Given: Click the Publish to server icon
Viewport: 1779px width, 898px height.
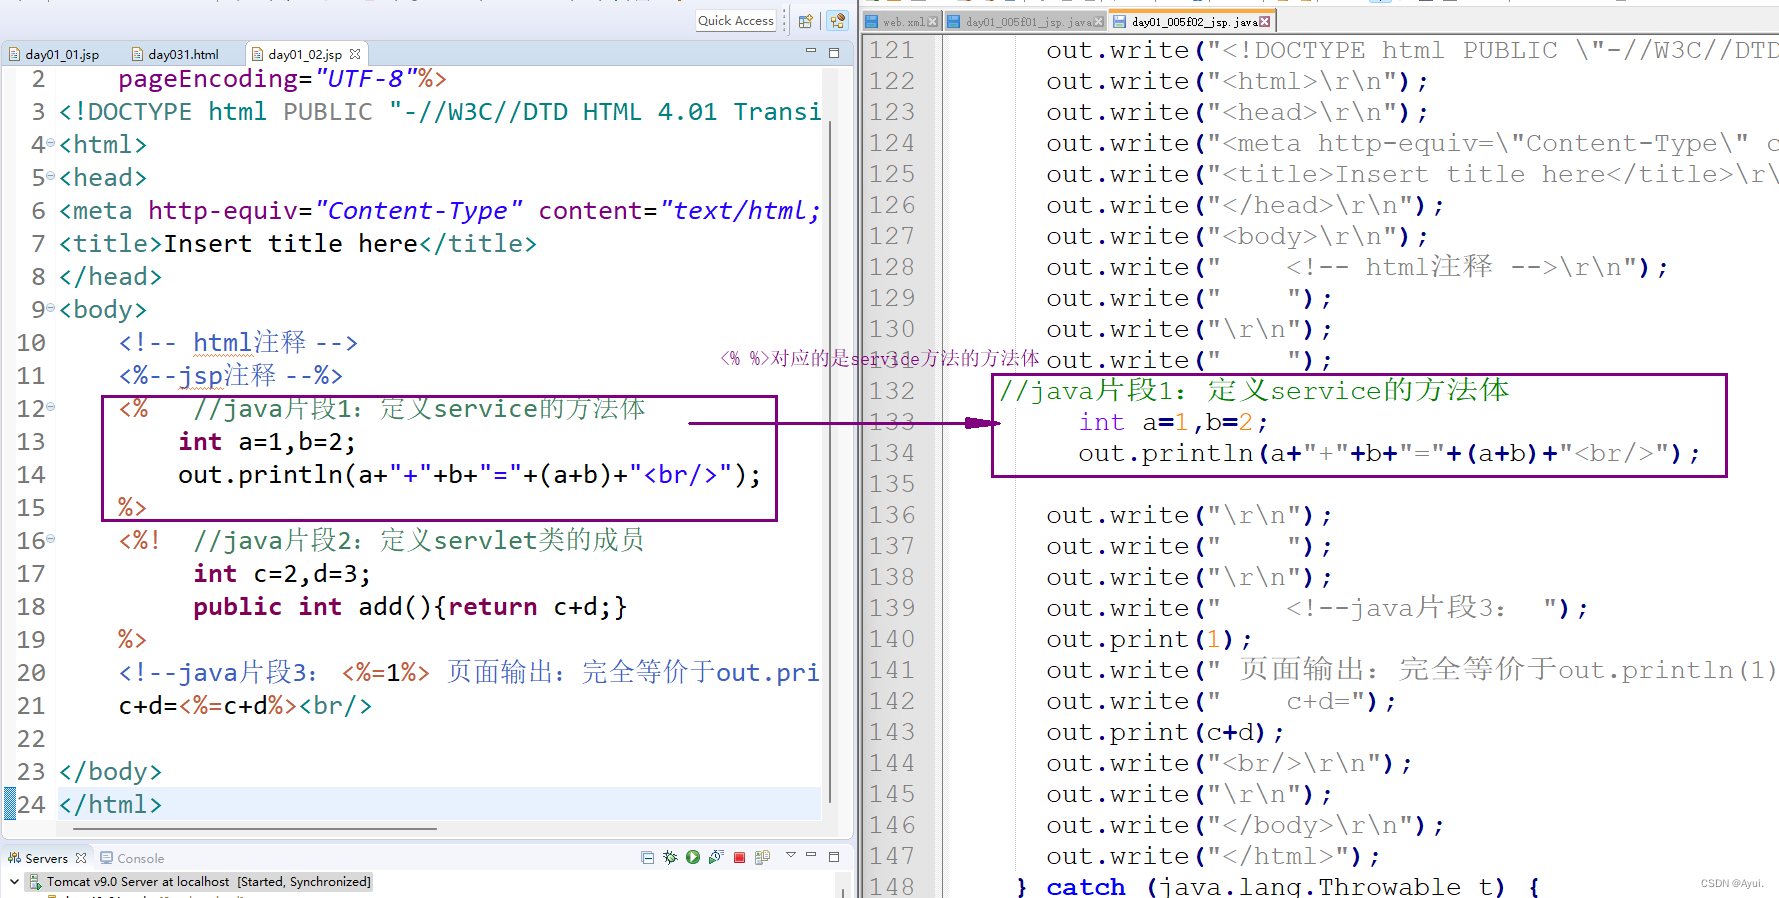Looking at the screenshot, I should 762,857.
